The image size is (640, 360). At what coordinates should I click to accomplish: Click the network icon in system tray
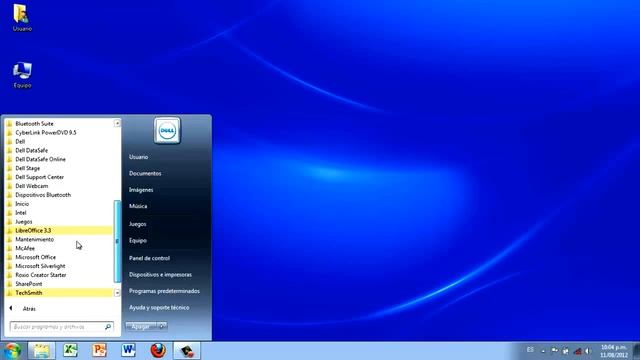(x=577, y=351)
